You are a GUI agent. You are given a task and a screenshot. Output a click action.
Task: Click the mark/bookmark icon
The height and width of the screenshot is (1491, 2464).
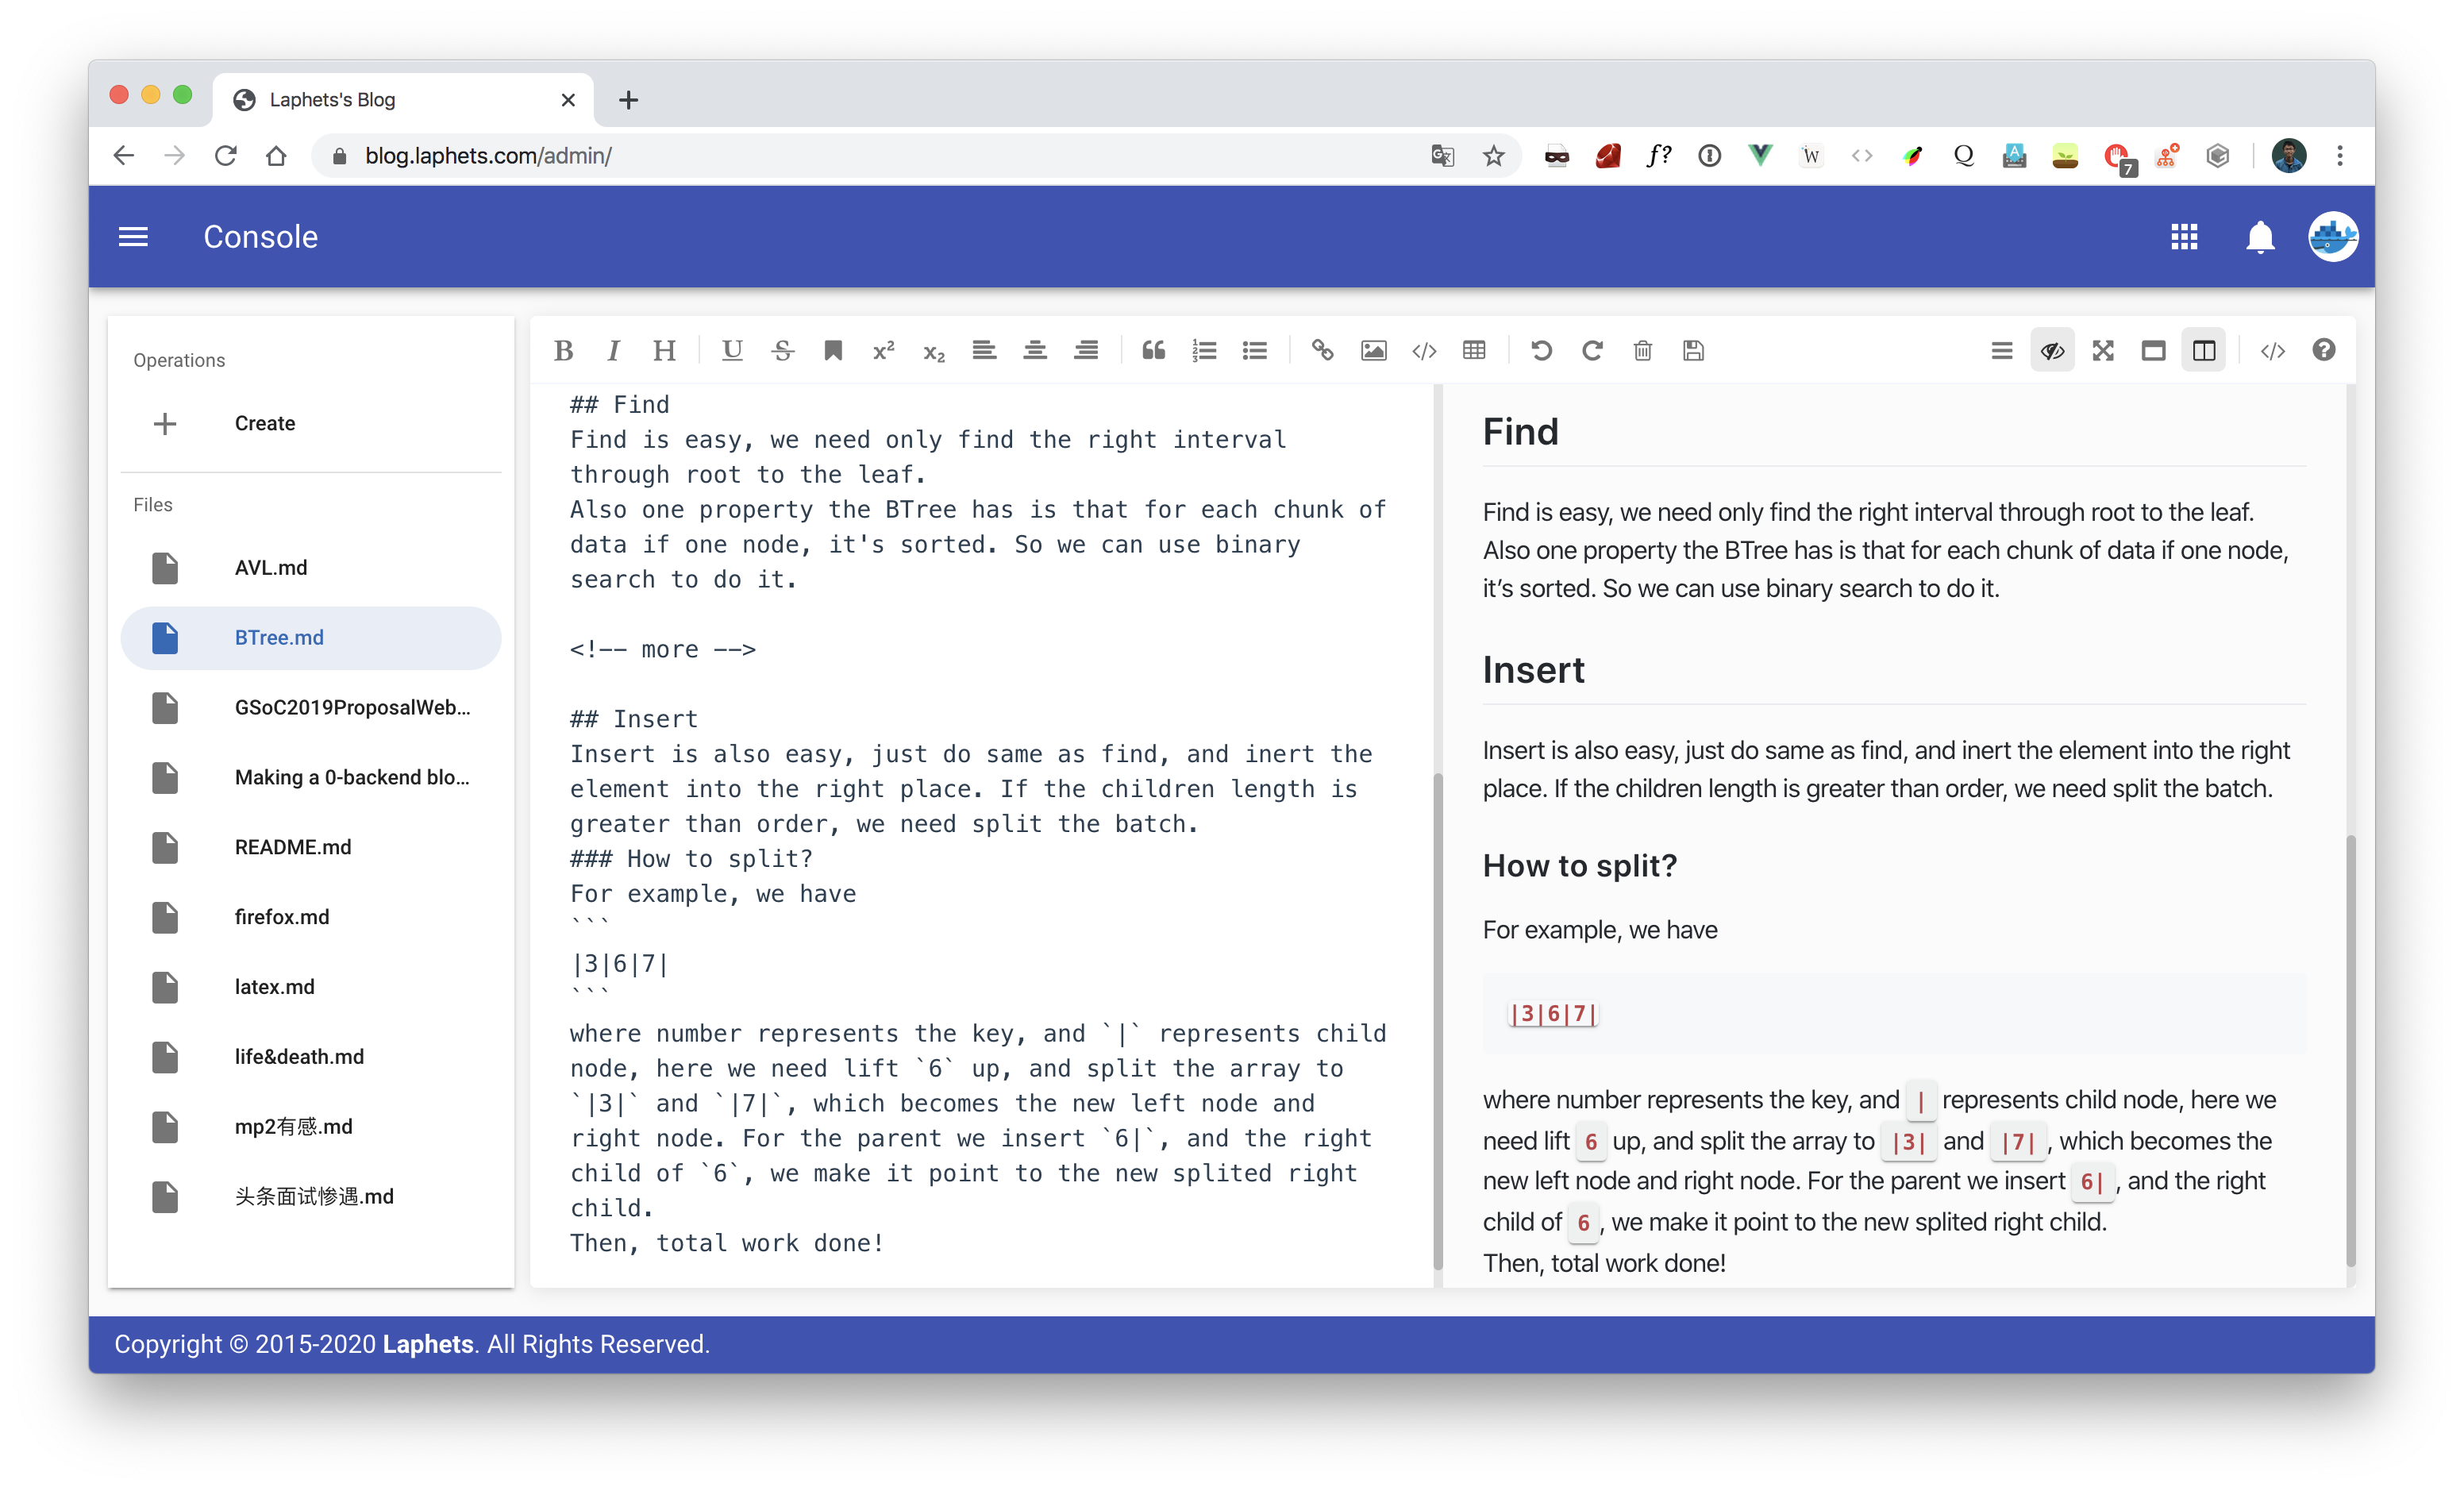[x=833, y=350]
